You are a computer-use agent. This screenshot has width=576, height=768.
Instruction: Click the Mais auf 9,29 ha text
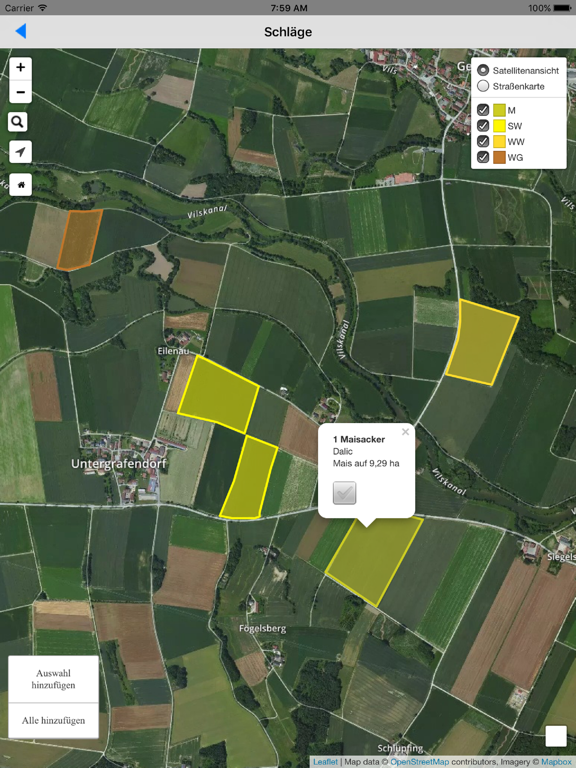(x=366, y=463)
